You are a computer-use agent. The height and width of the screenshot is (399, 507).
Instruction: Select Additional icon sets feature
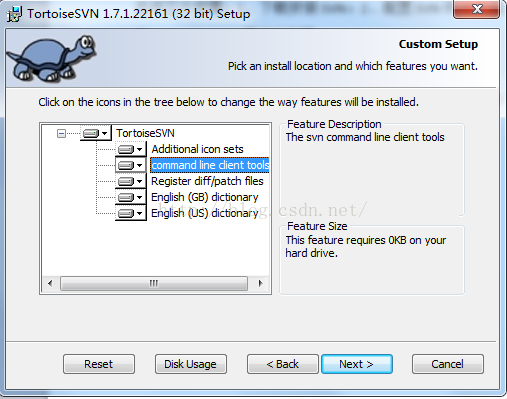(197, 149)
